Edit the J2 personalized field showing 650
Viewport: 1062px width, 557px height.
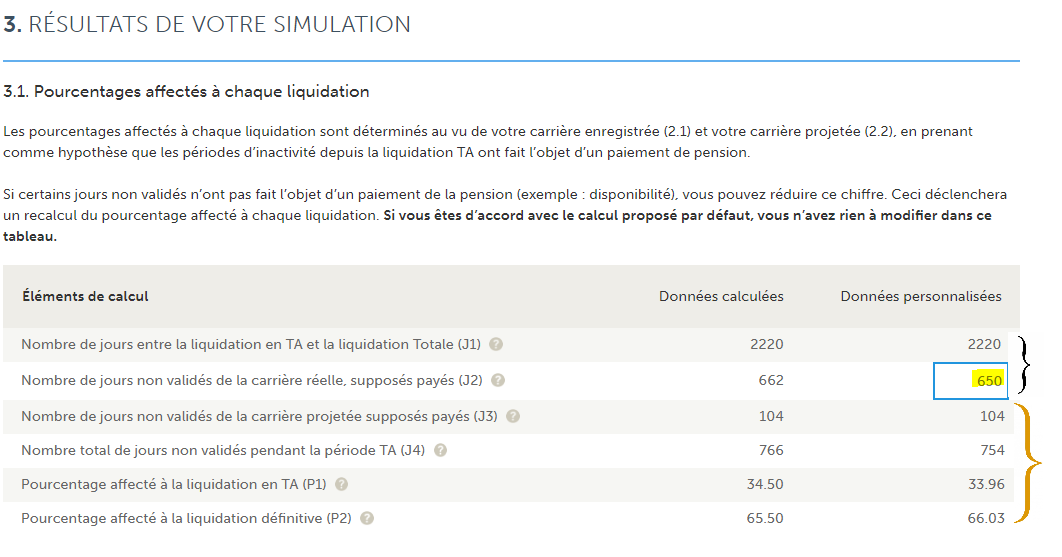[971, 381]
